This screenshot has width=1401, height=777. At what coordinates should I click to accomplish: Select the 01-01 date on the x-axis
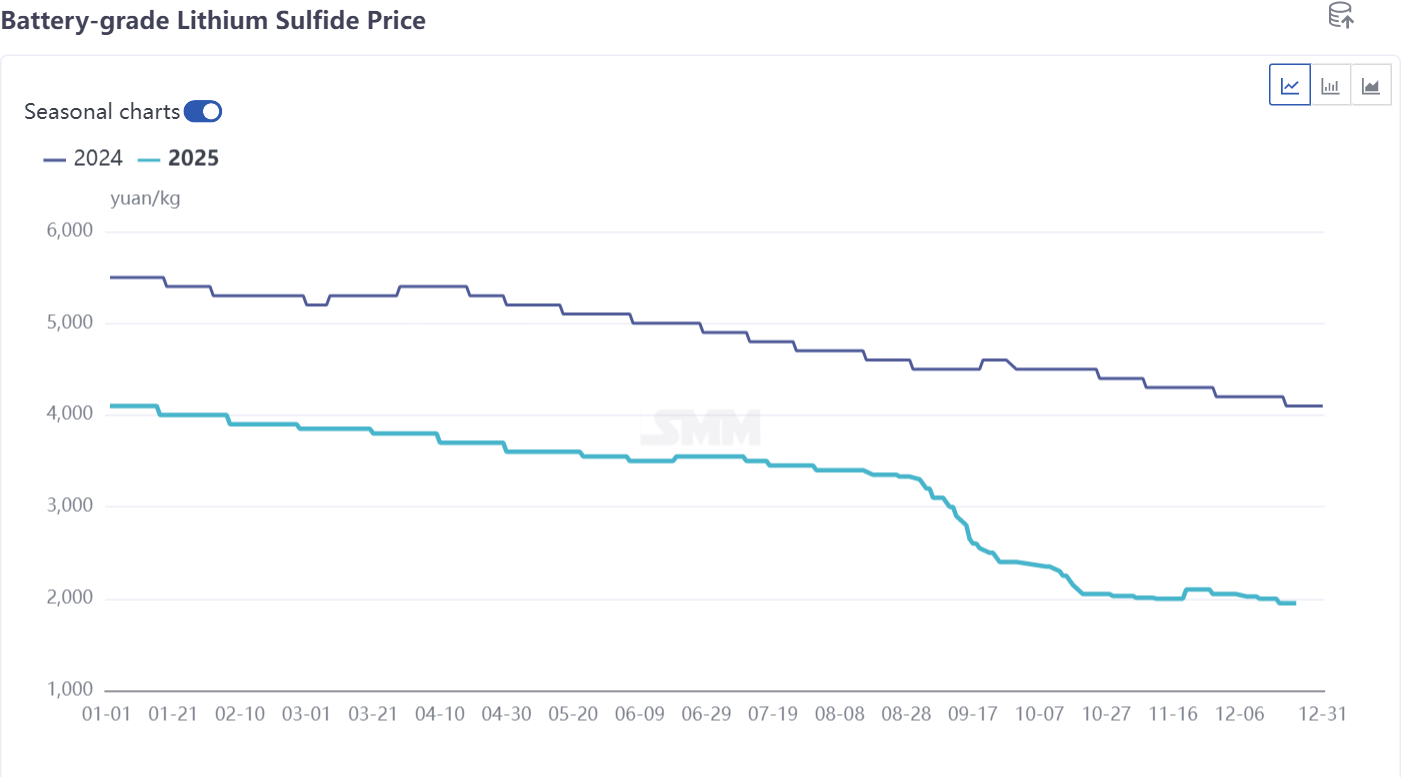click(106, 714)
